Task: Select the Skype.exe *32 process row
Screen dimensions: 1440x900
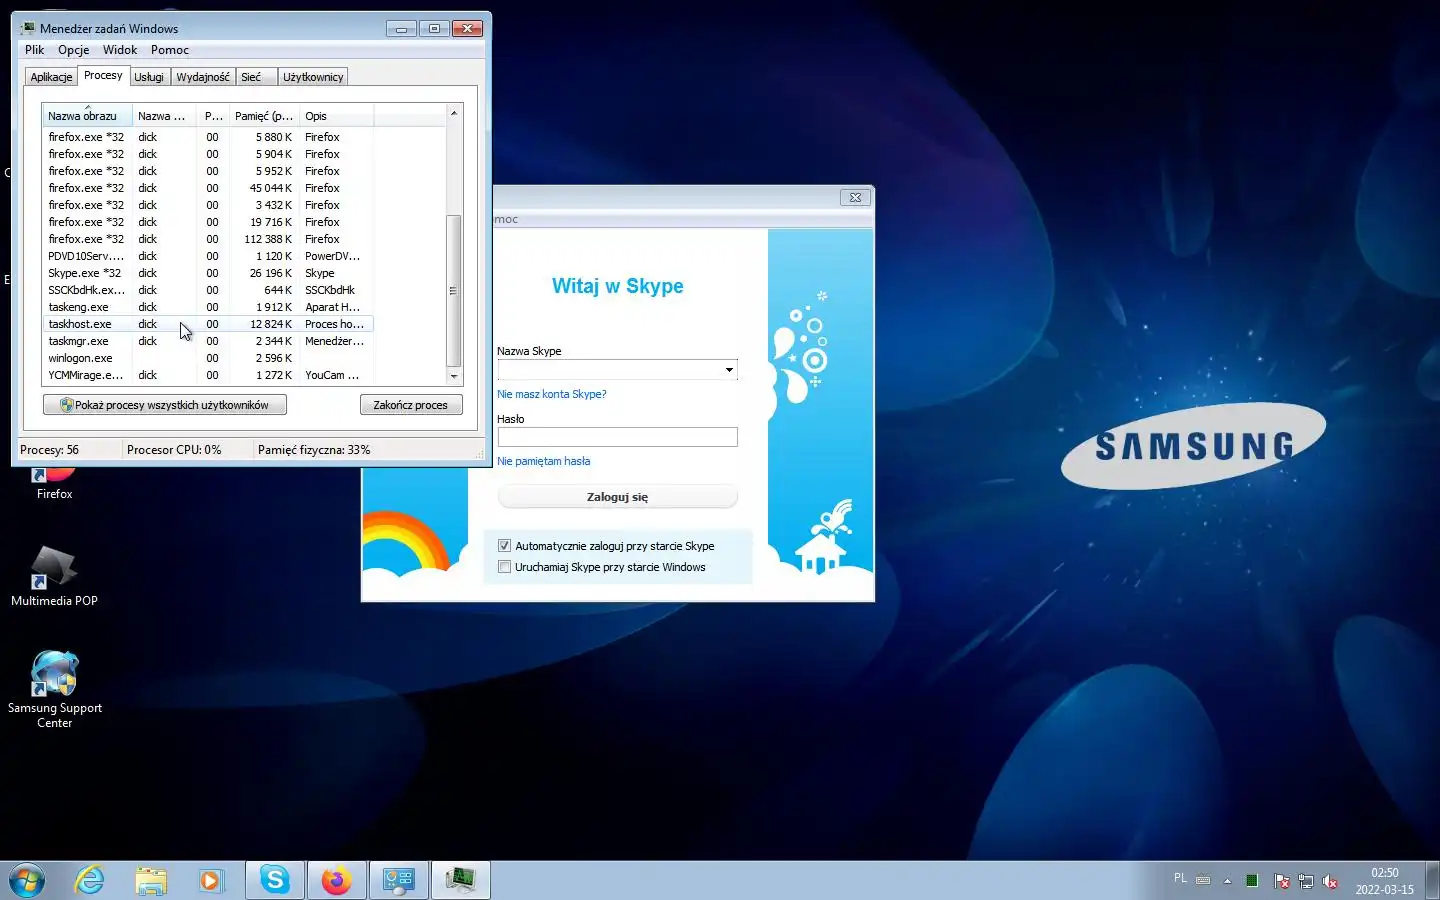Action: (x=207, y=273)
